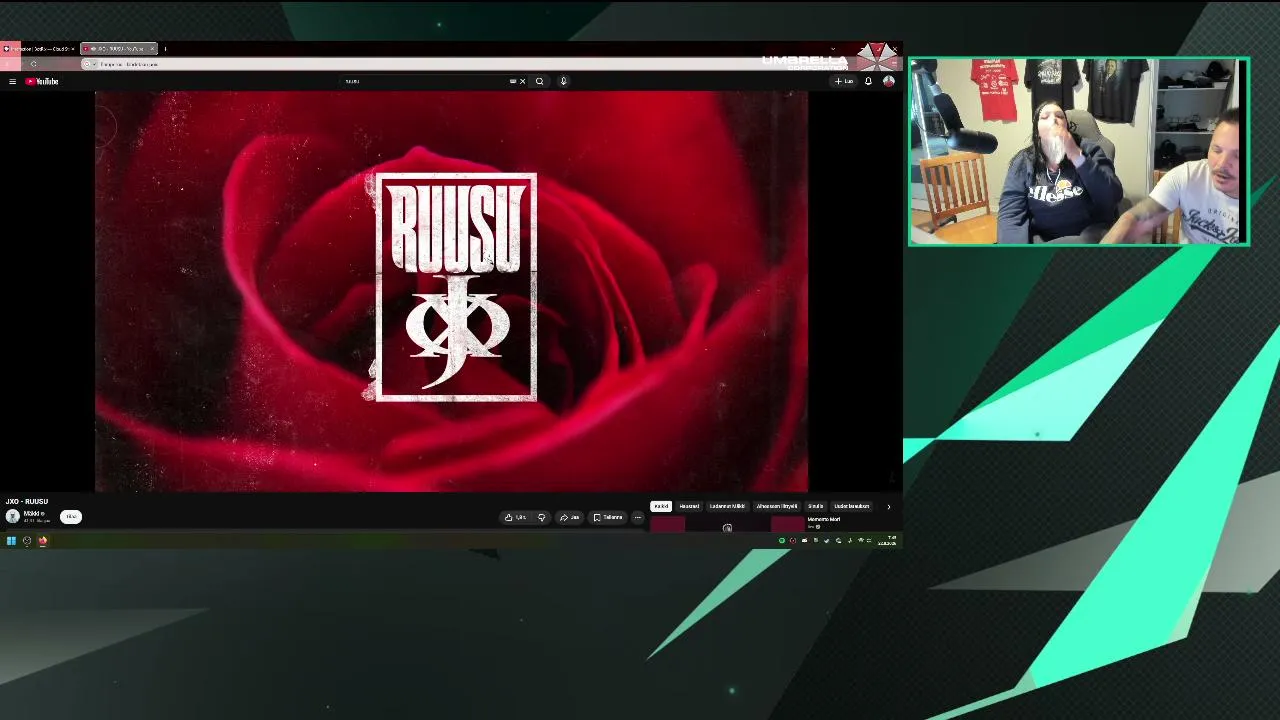Open the Memento Mori video title
The width and height of the screenshot is (1280, 720).
coord(824,519)
